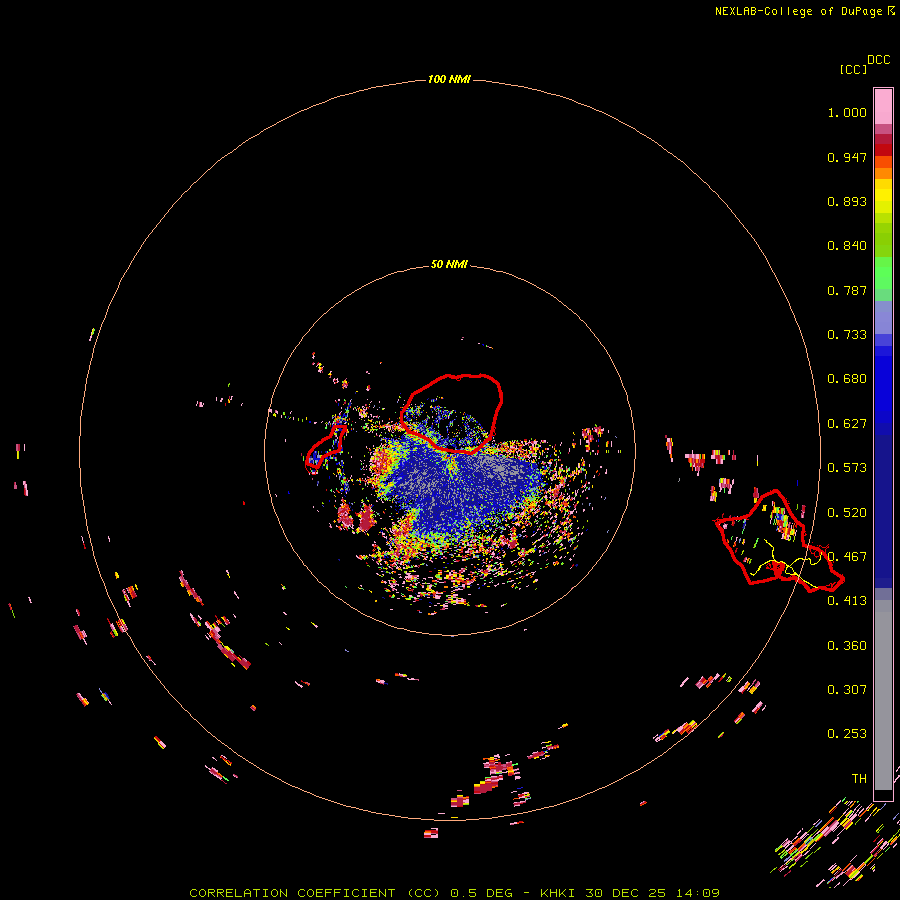Click the 1.000 value on the color scale
This screenshot has height=900, width=900.
tap(847, 112)
